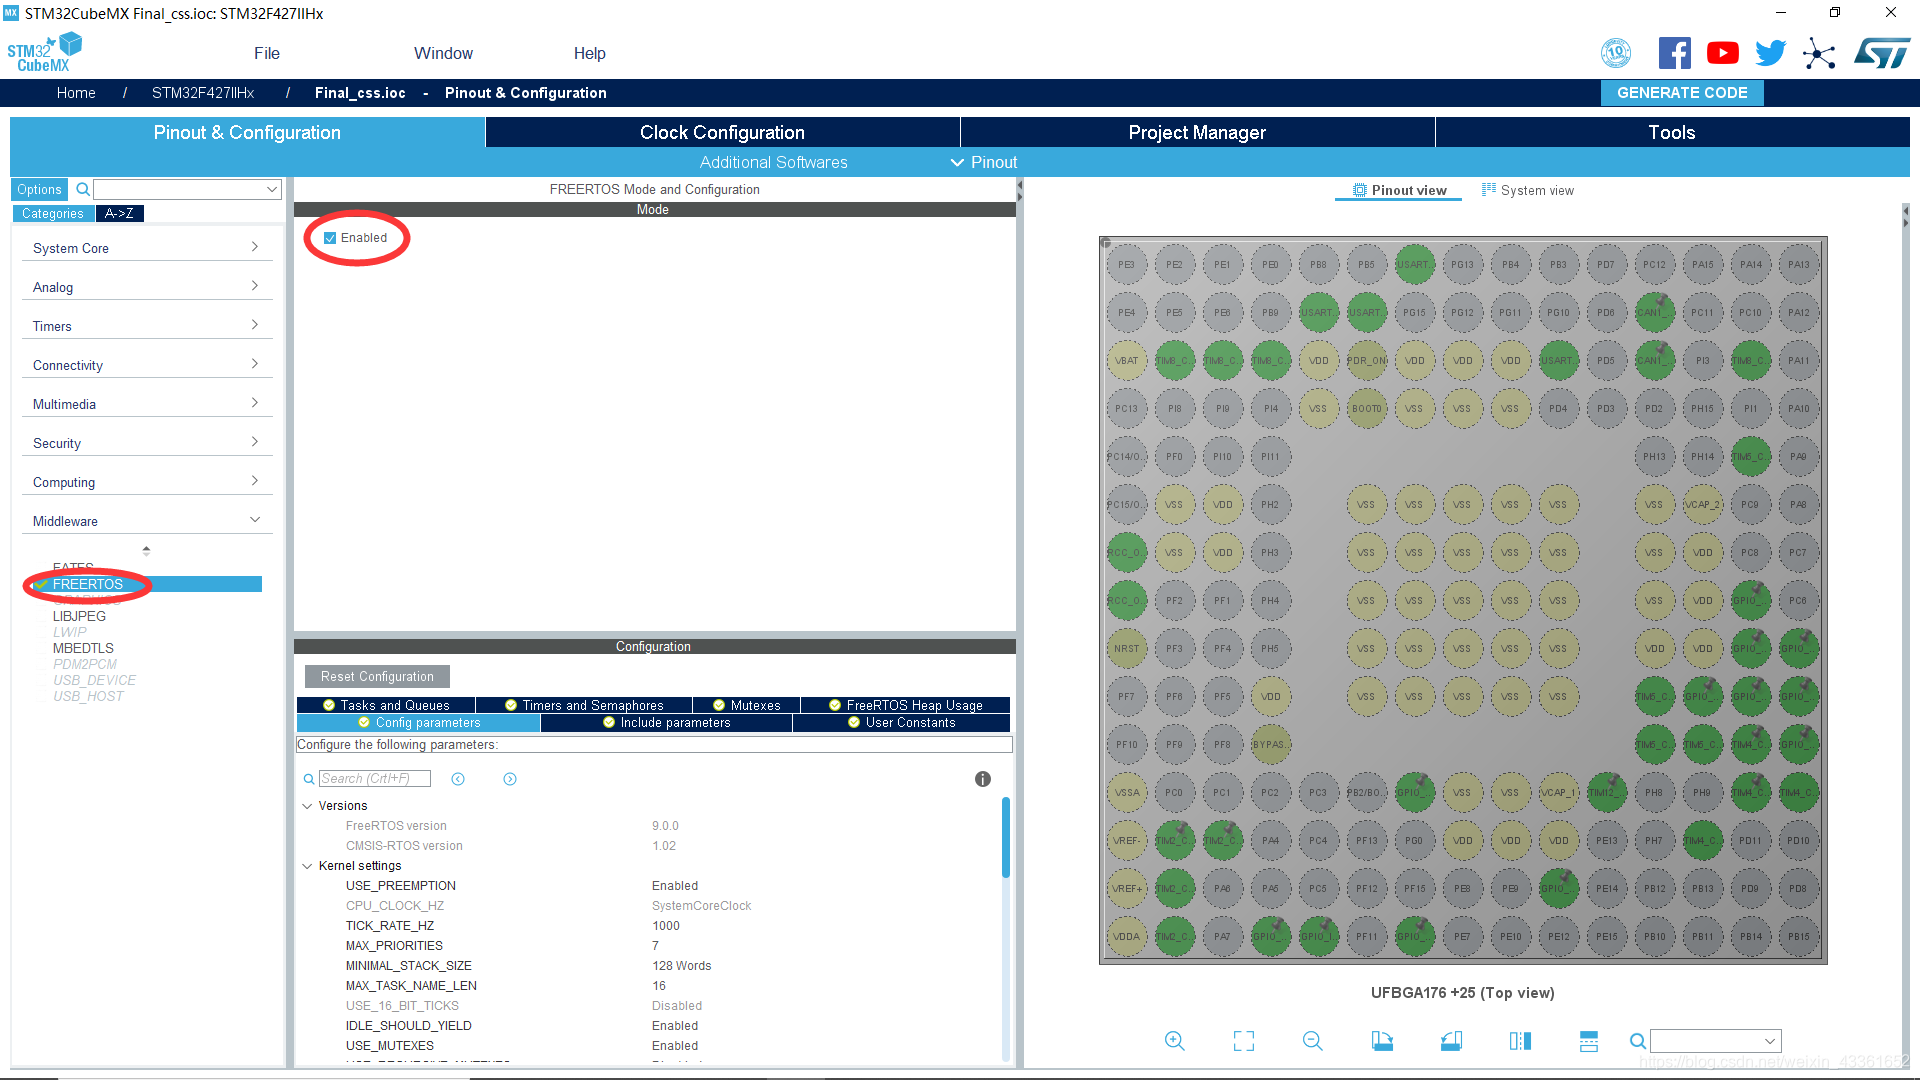This screenshot has height=1080, width=1920.
Task: Click Reset Configuration button
Action: coord(377,677)
